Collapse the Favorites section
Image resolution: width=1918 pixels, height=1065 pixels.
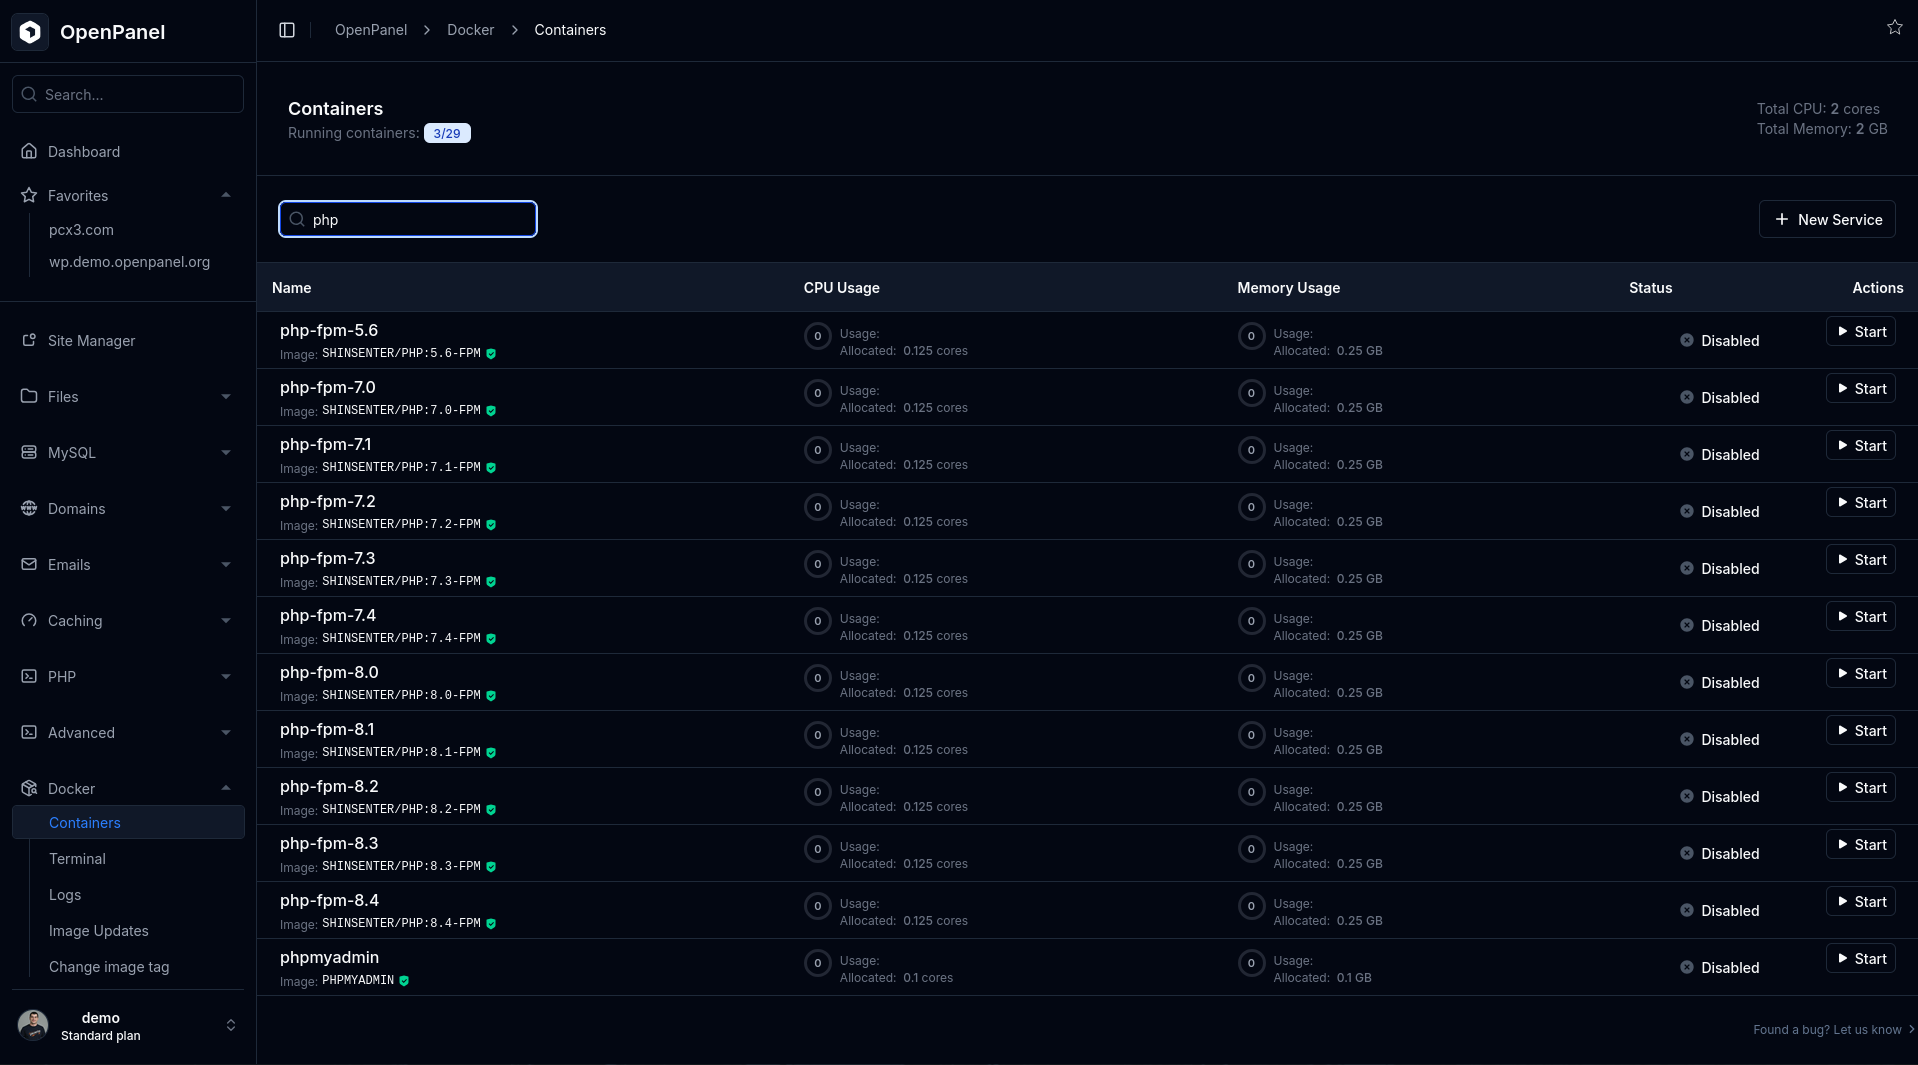[x=226, y=195]
